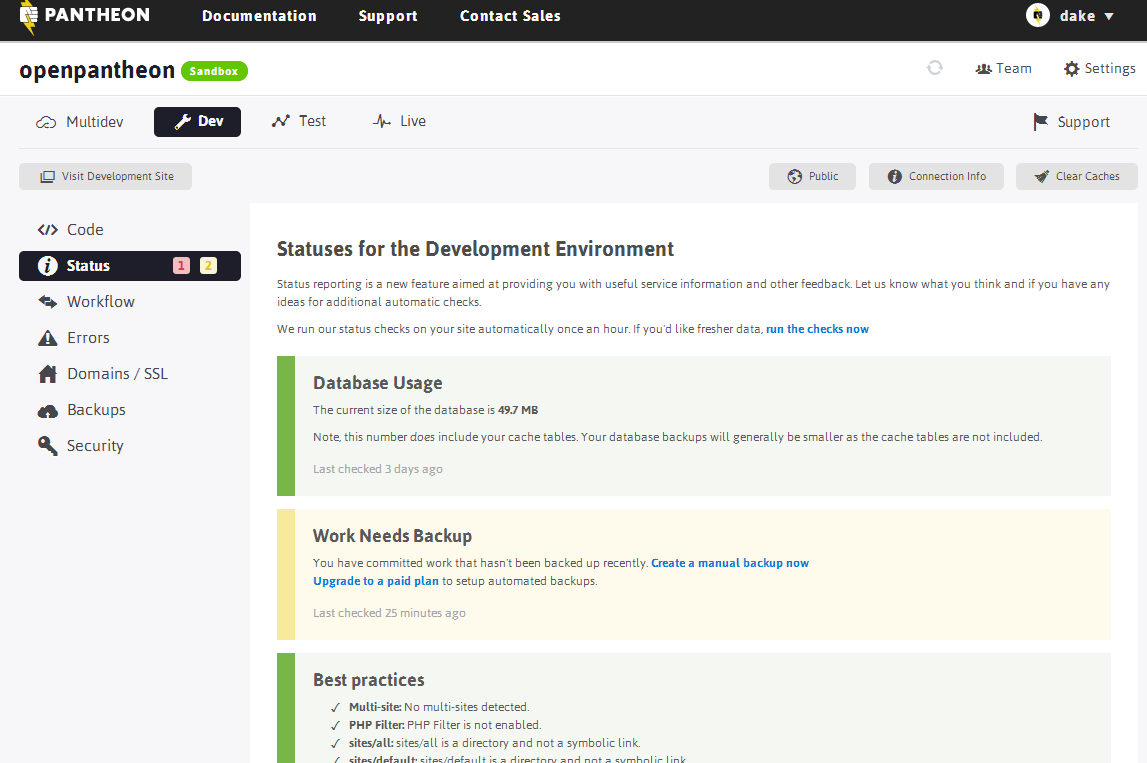Screen dimensions: 1147x763
Task: Switch to the Multidev environment tab
Action: tap(80, 121)
